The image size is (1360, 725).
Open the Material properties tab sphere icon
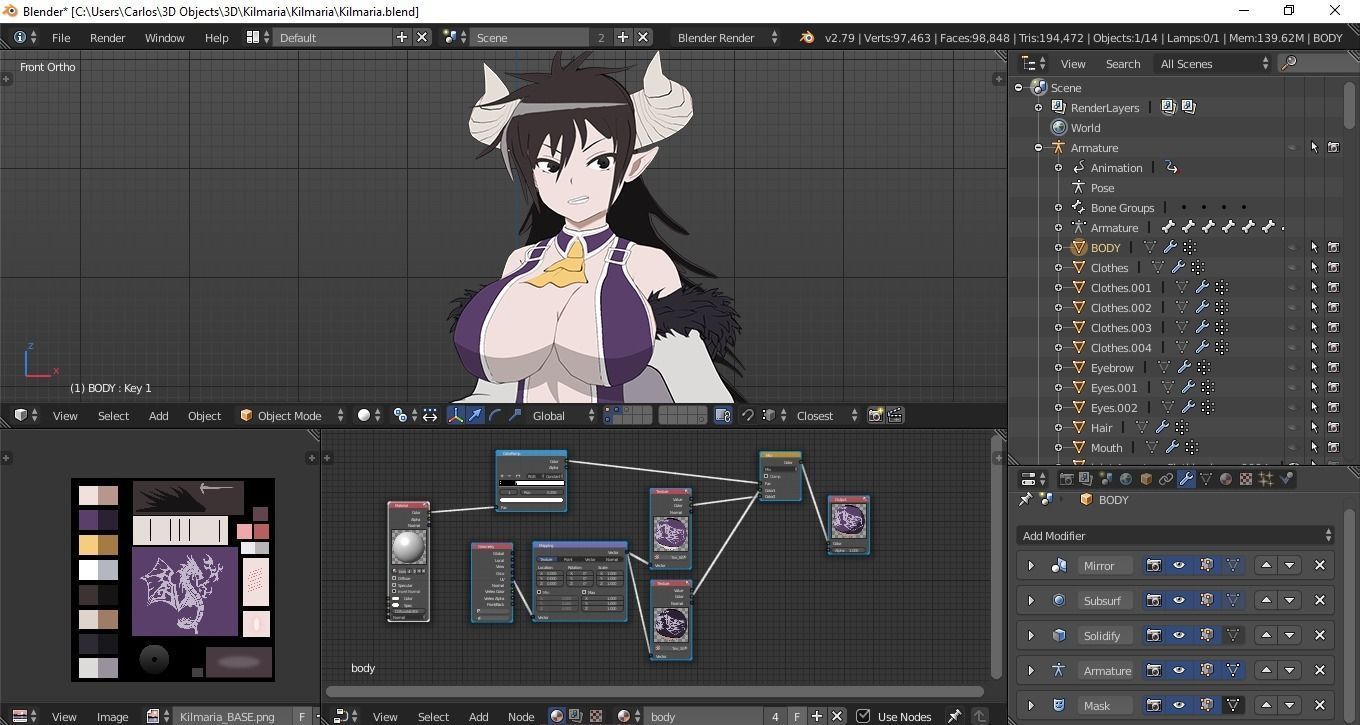coord(1226,479)
